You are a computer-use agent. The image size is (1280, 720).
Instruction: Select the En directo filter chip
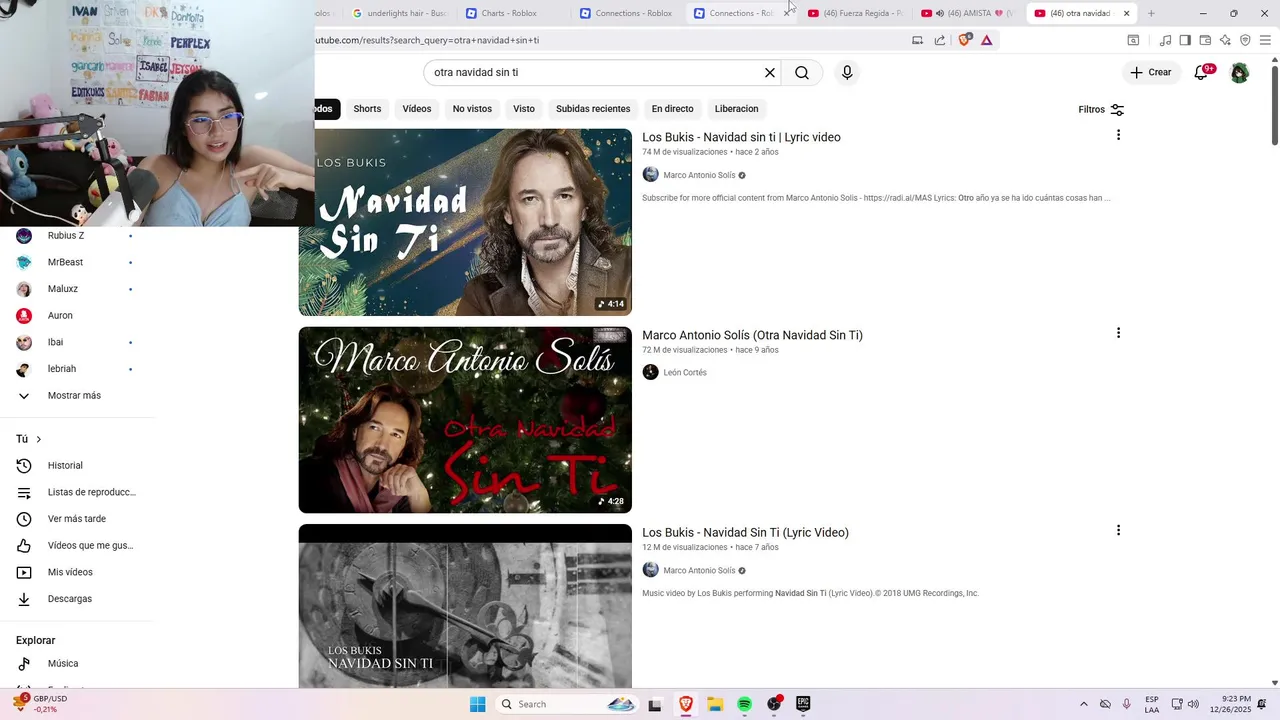point(672,109)
